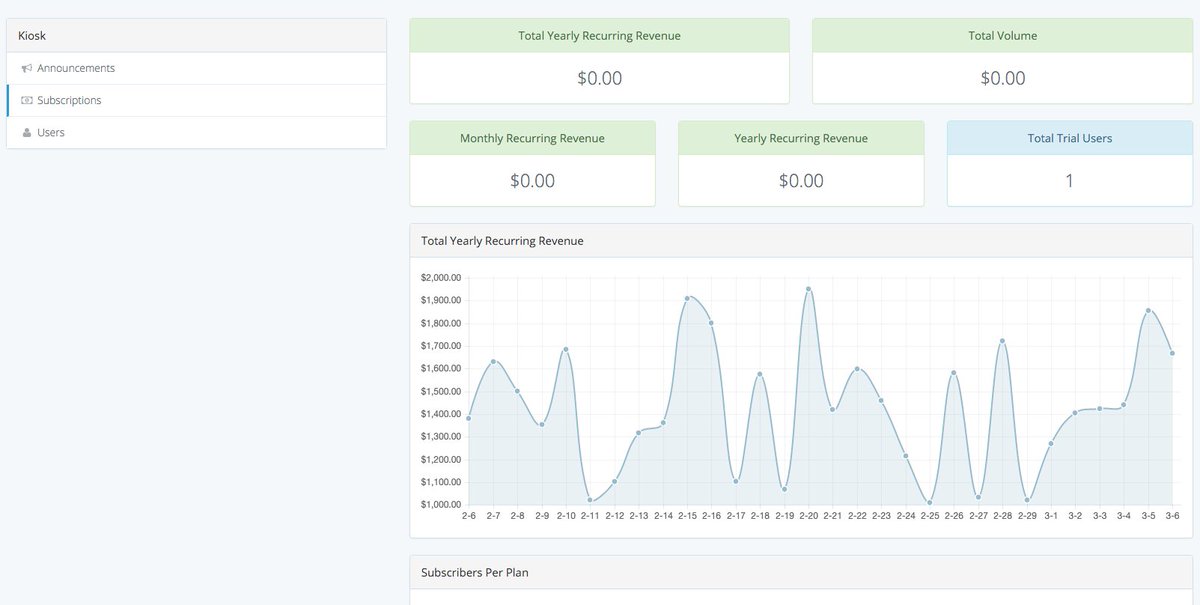Viewport: 1200px width, 605px height.
Task: Click the $0.00 value under Monthly Recurring Revenue
Action: click(532, 181)
